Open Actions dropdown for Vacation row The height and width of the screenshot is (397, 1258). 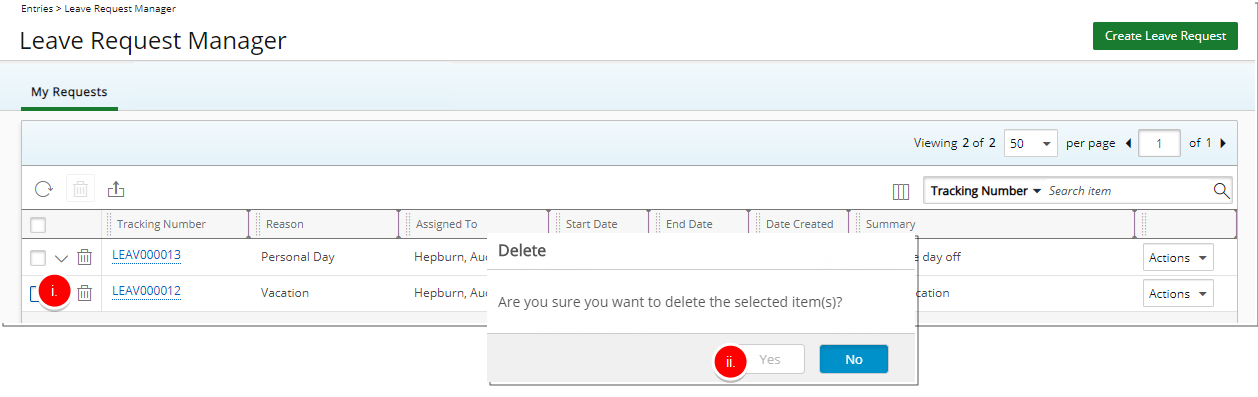point(1177,293)
